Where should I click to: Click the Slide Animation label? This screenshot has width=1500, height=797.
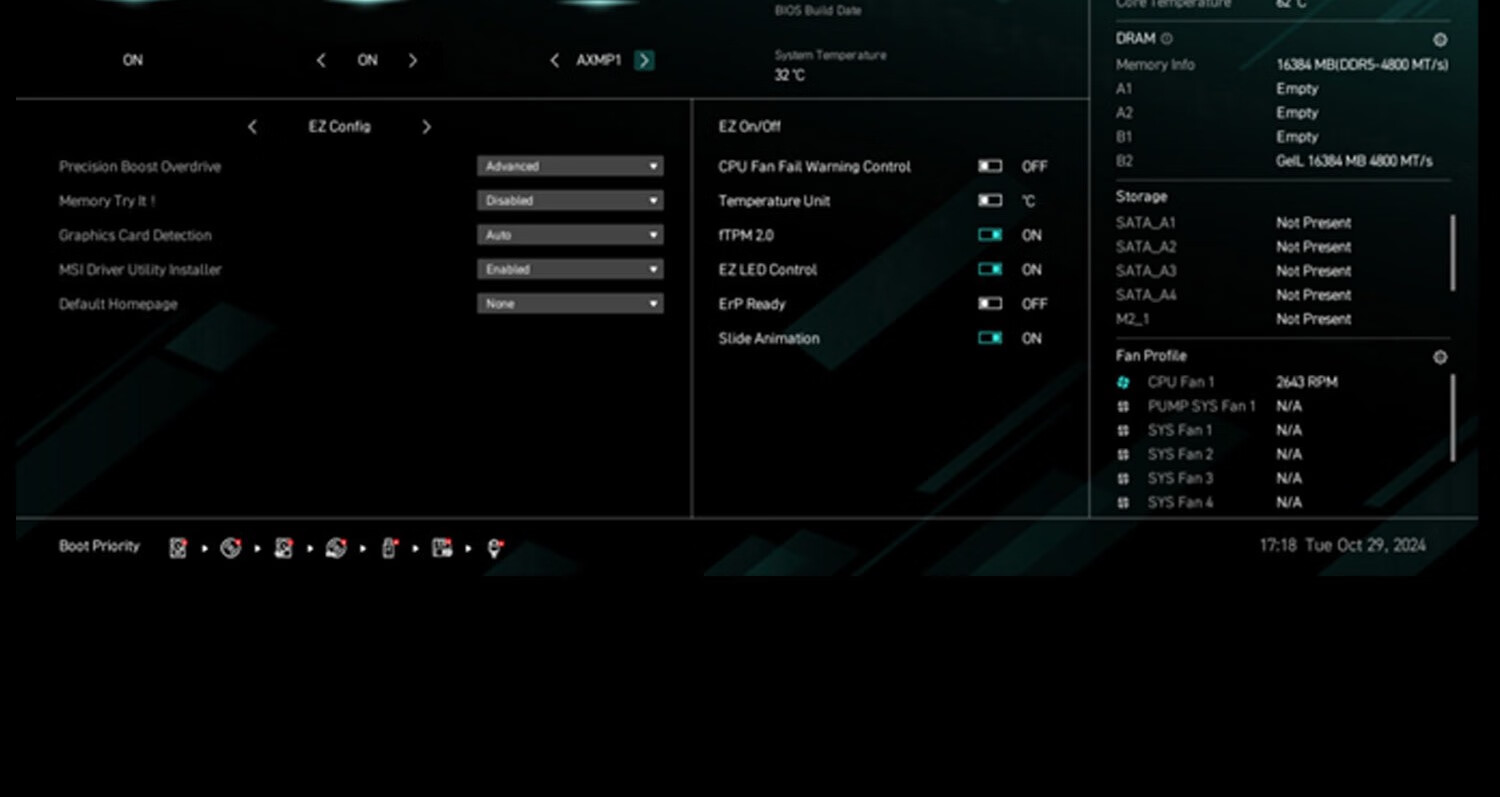tap(769, 338)
